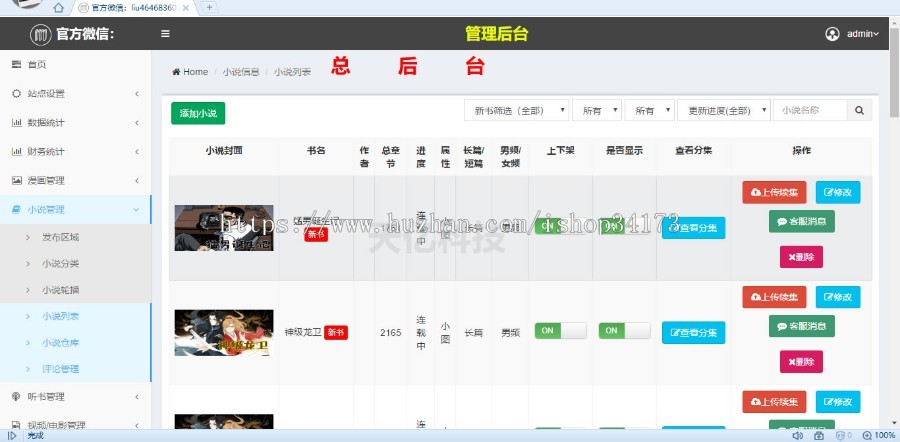Click the 数据统计 chart icon
The image size is (900, 442).
16,122
